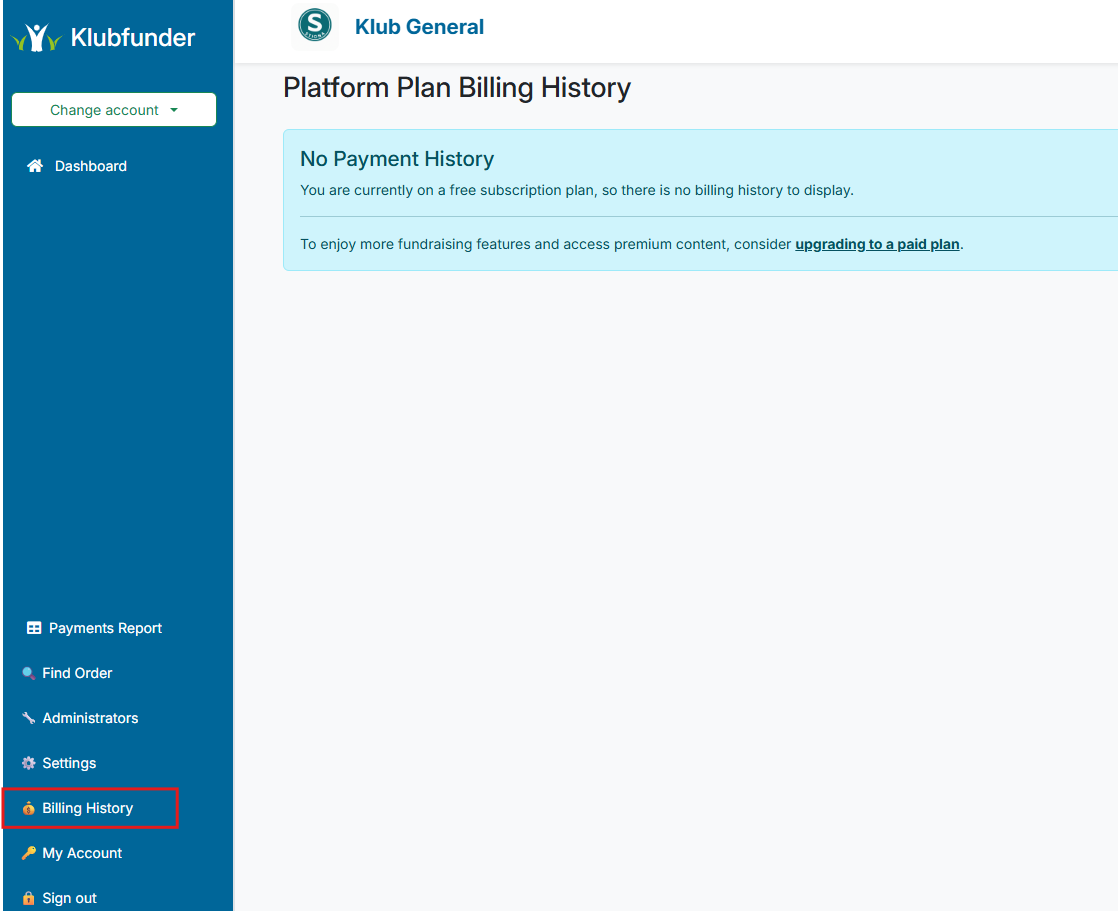This screenshot has height=911, width=1118.
Task: Click the Klub General circular badge logo
Action: (x=315, y=25)
